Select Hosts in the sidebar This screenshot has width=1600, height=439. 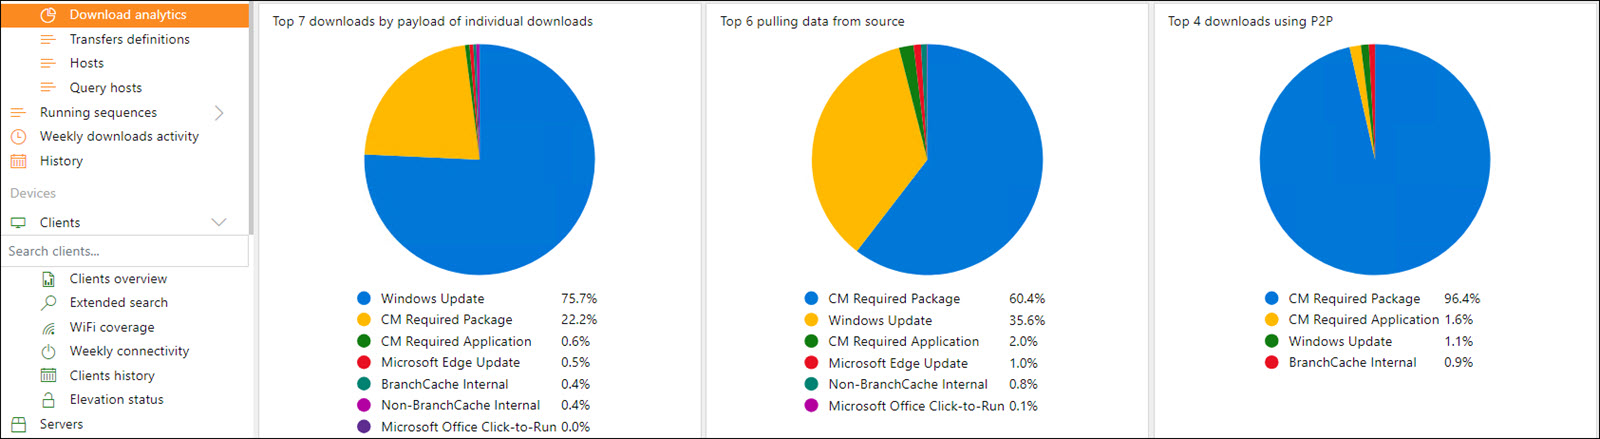click(x=86, y=63)
